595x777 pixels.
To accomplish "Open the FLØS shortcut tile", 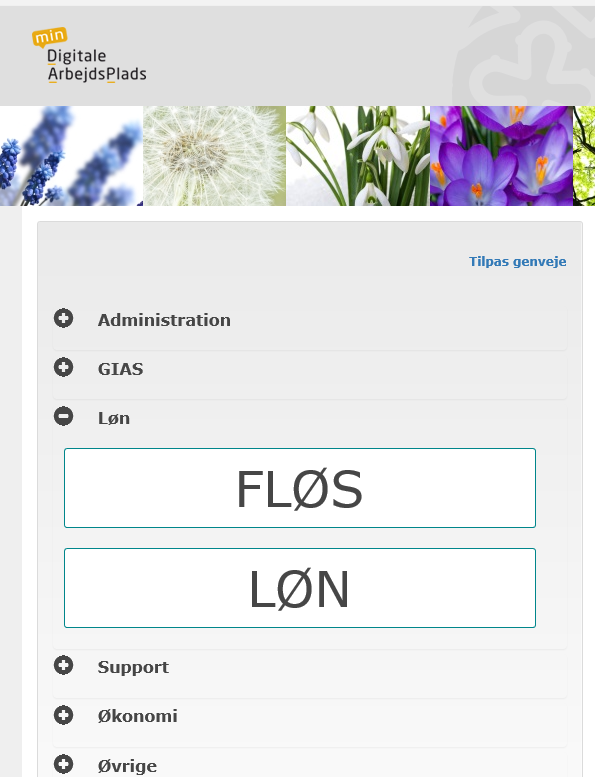I will 300,488.
